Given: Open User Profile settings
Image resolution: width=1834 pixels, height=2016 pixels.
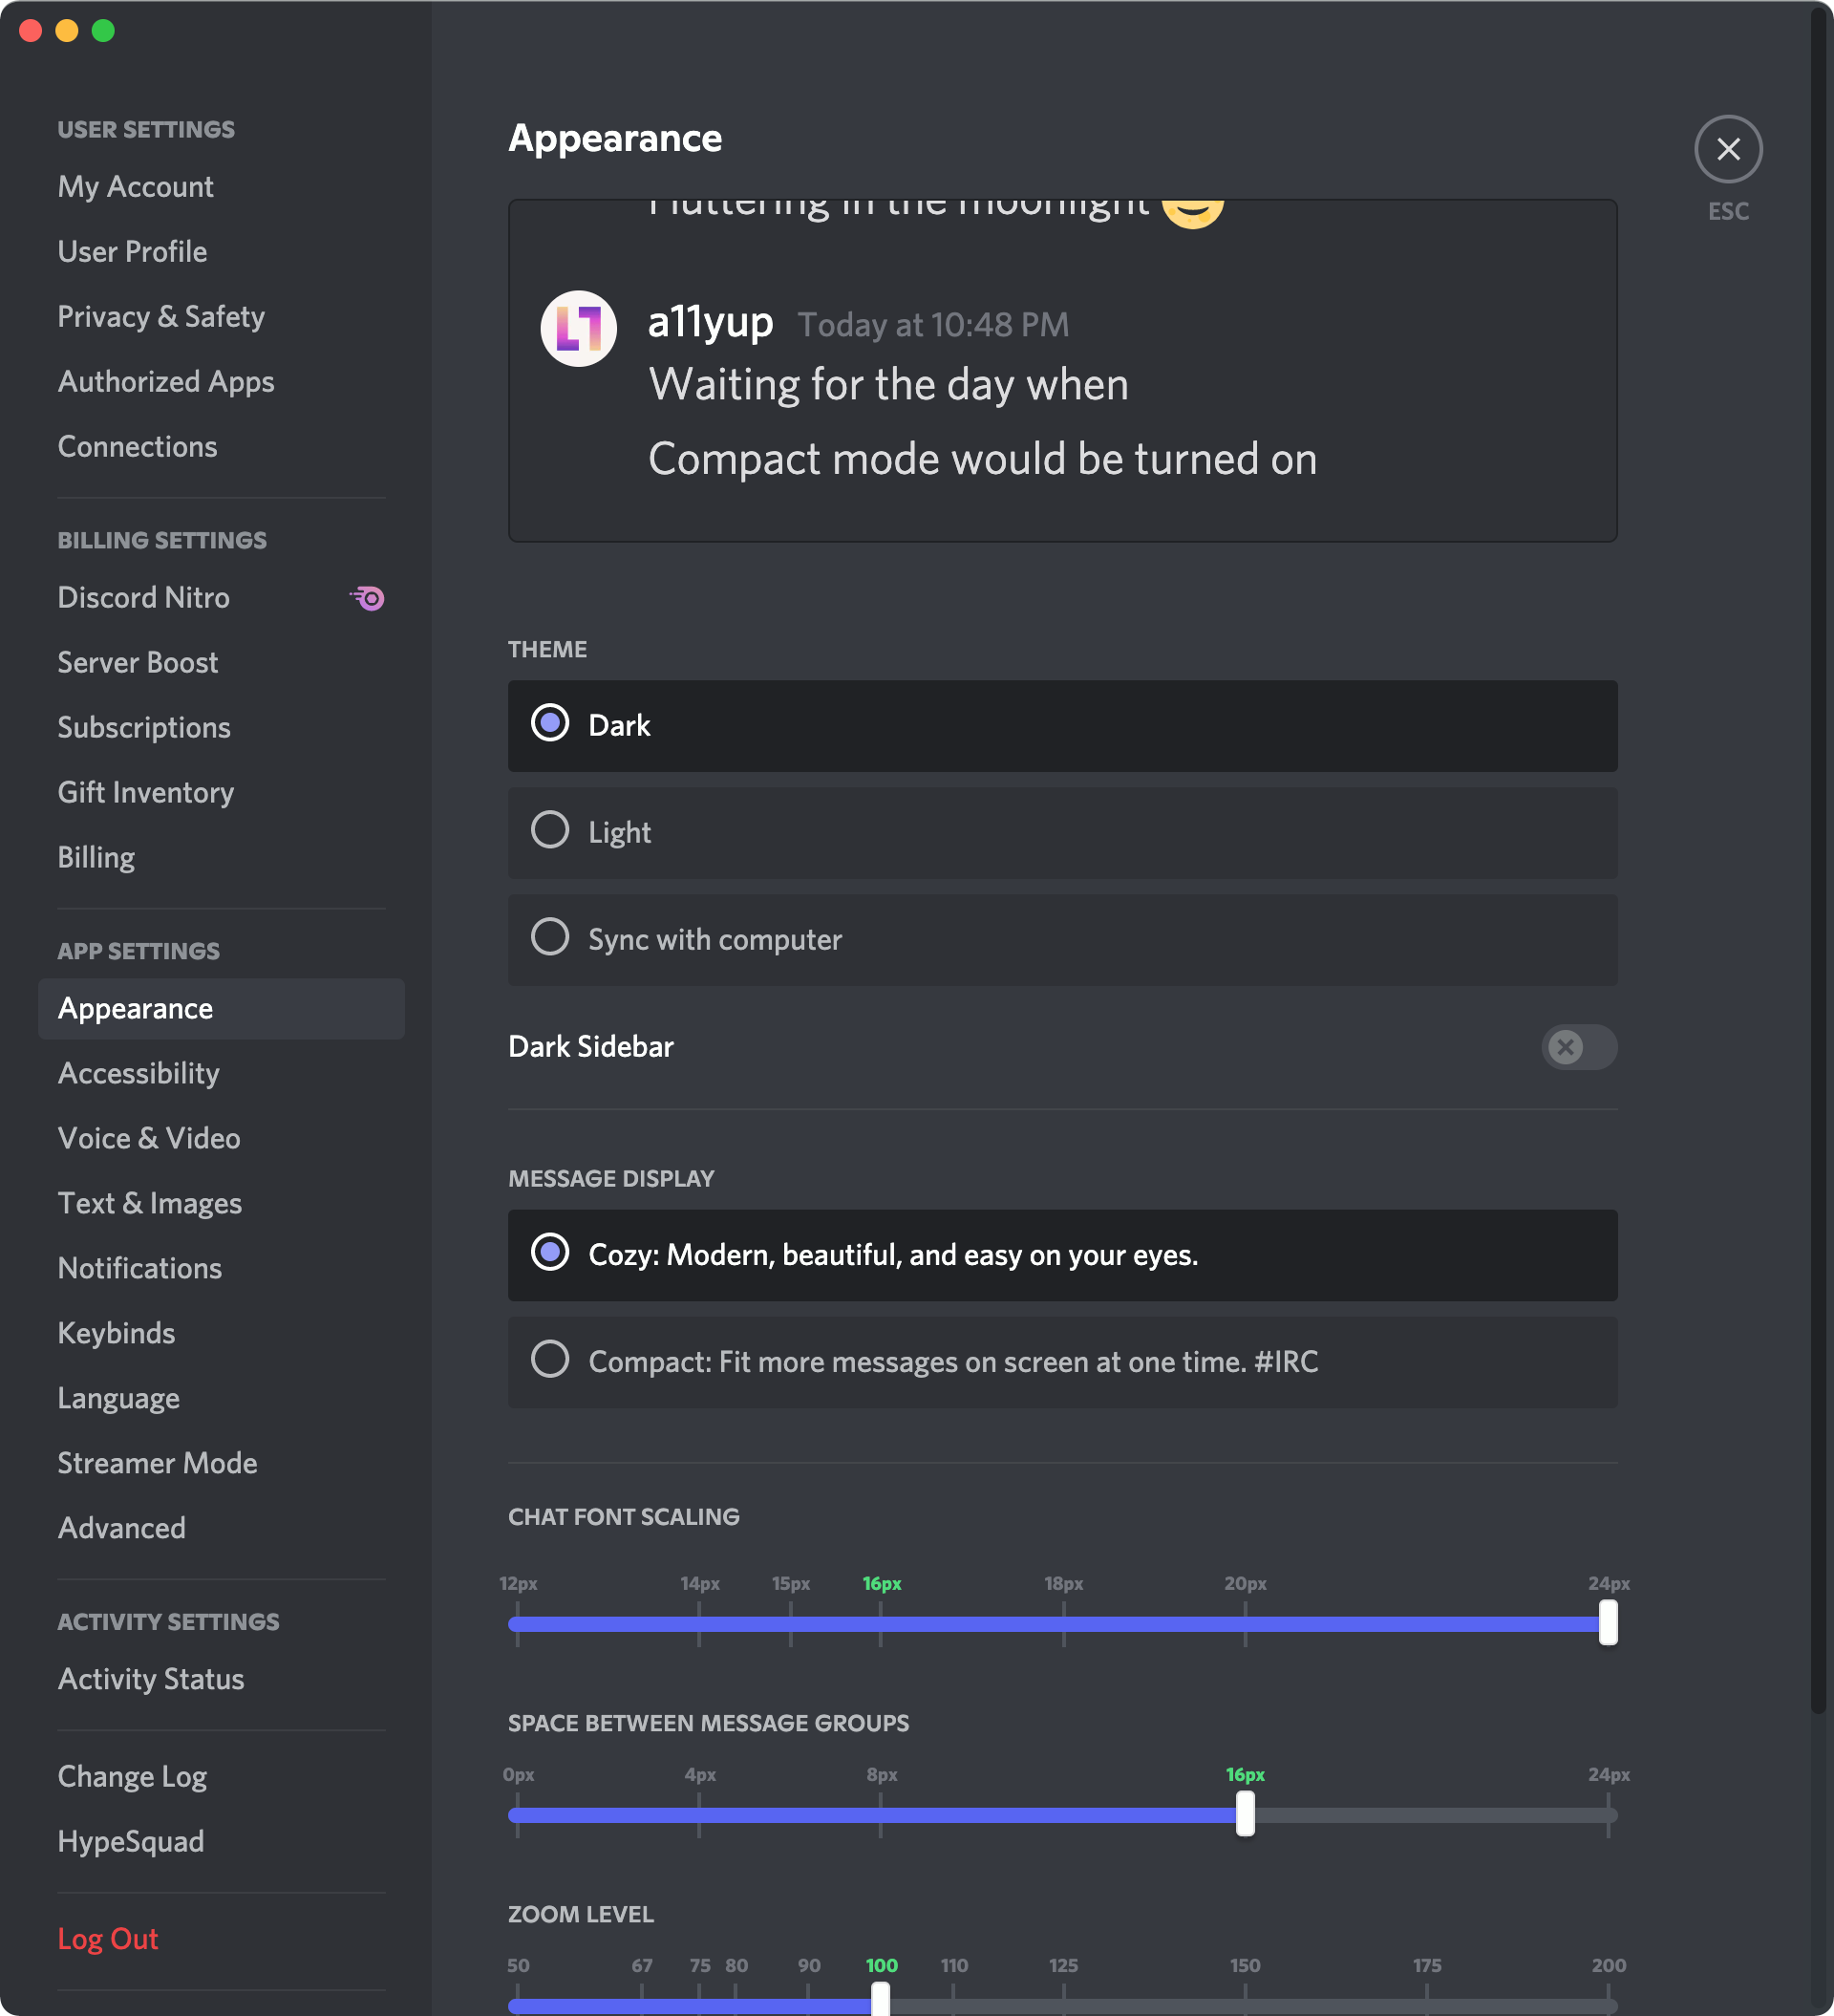Looking at the screenshot, I should (132, 249).
